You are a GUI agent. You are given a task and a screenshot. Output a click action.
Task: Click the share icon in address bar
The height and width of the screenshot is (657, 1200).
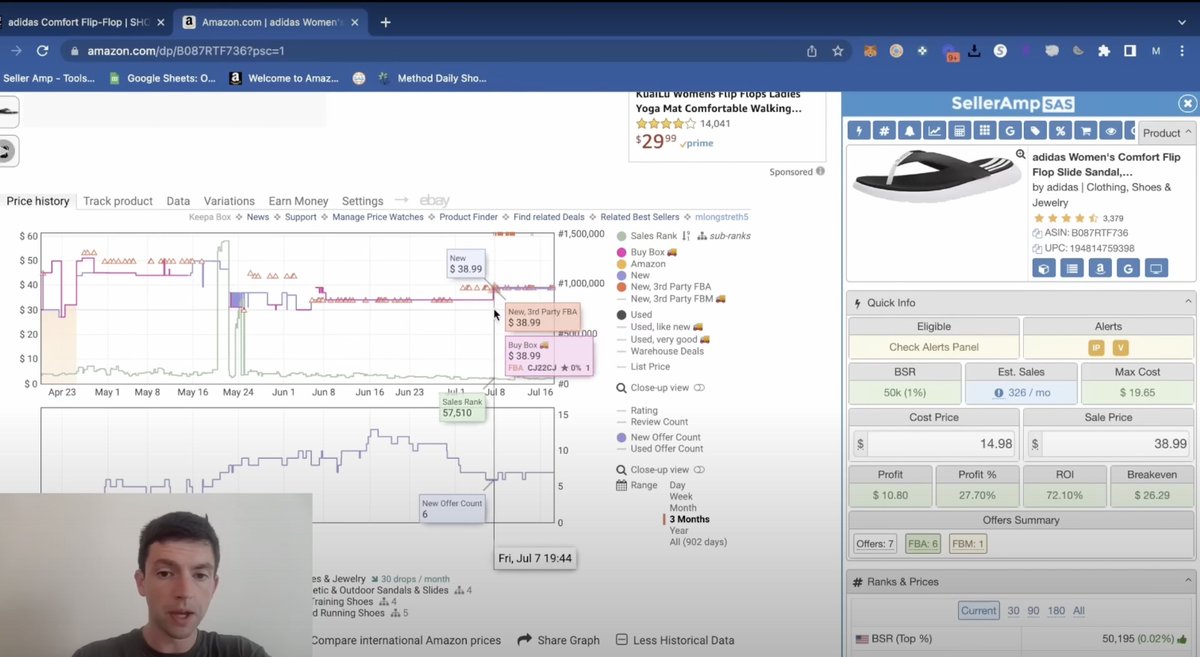[x=812, y=50]
